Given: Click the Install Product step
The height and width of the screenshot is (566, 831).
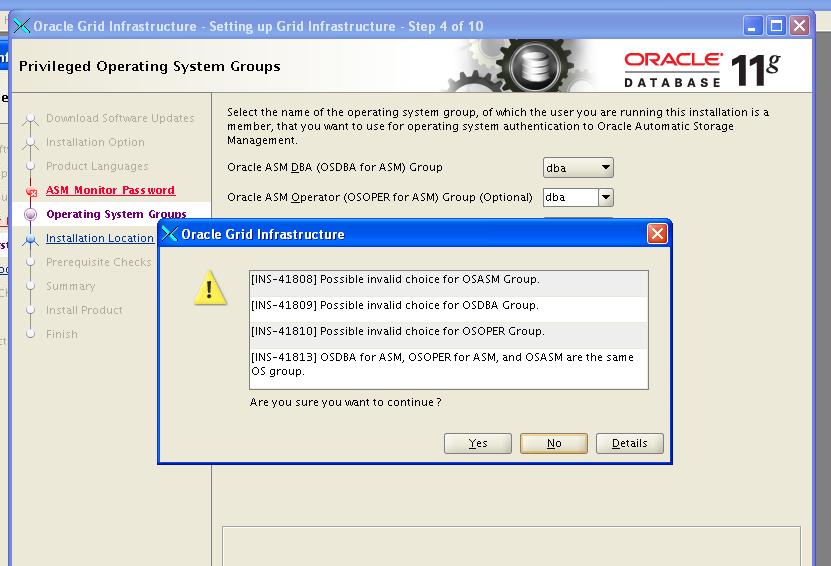Looking at the screenshot, I should [x=84, y=310].
